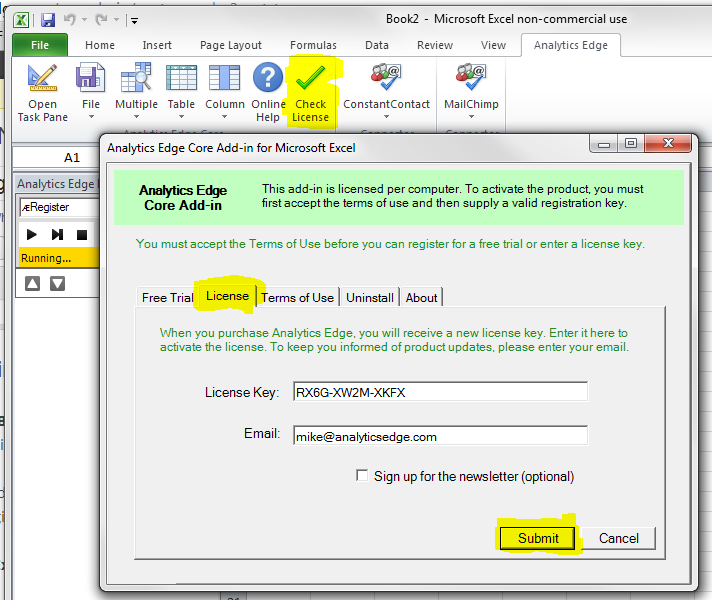Click the Running... status in the task pane
The width and height of the screenshot is (712, 600).
(59, 258)
